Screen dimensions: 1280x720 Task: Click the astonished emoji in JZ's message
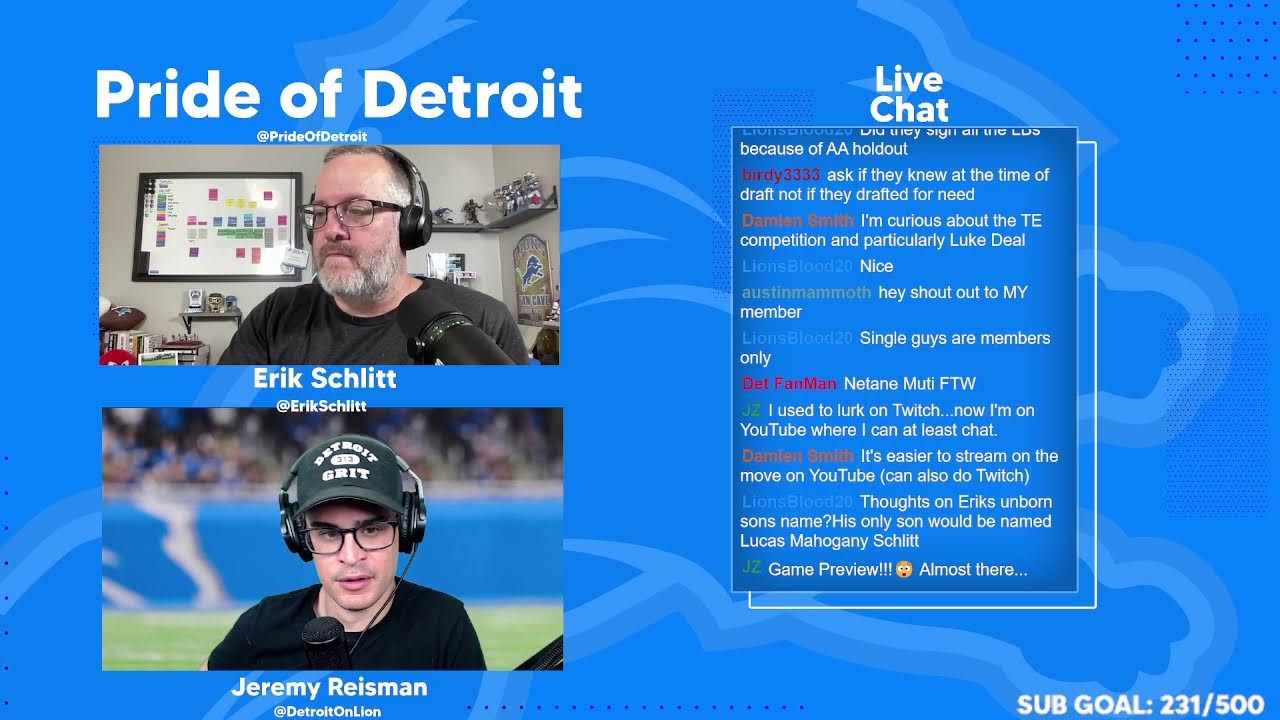pyautogui.click(x=904, y=569)
